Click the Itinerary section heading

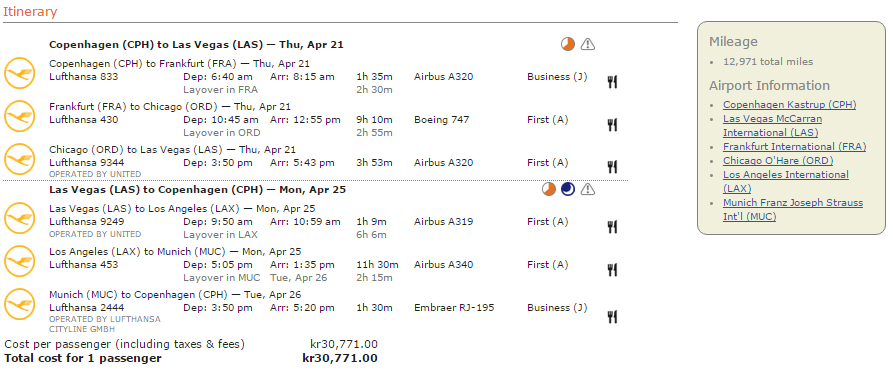[x=30, y=11]
